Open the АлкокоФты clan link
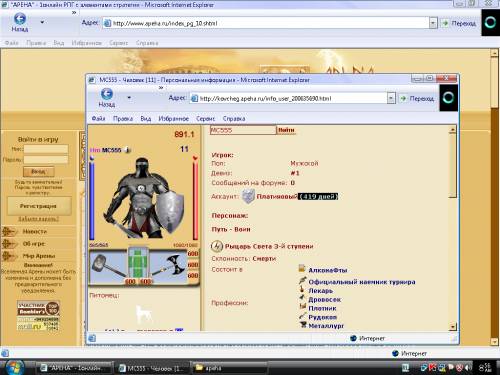 pos(328,270)
